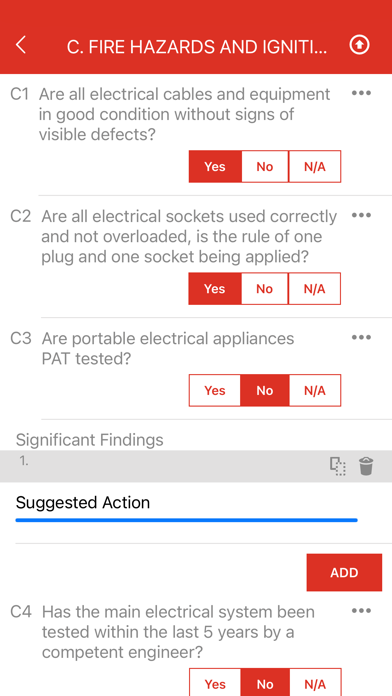Select No for C1 electrical cables question
Viewport: 392px width, 696px height.
265,166
